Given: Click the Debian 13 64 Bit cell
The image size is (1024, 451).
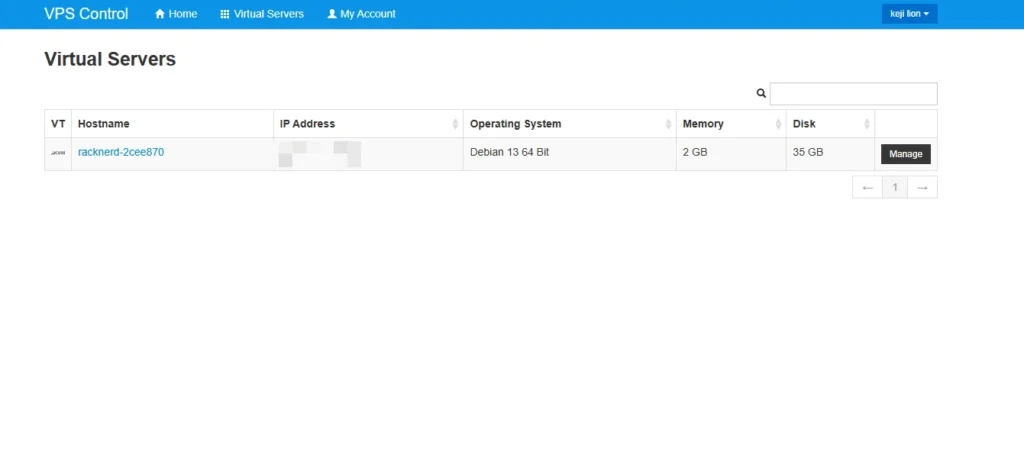Looking at the screenshot, I should point(510,153).
